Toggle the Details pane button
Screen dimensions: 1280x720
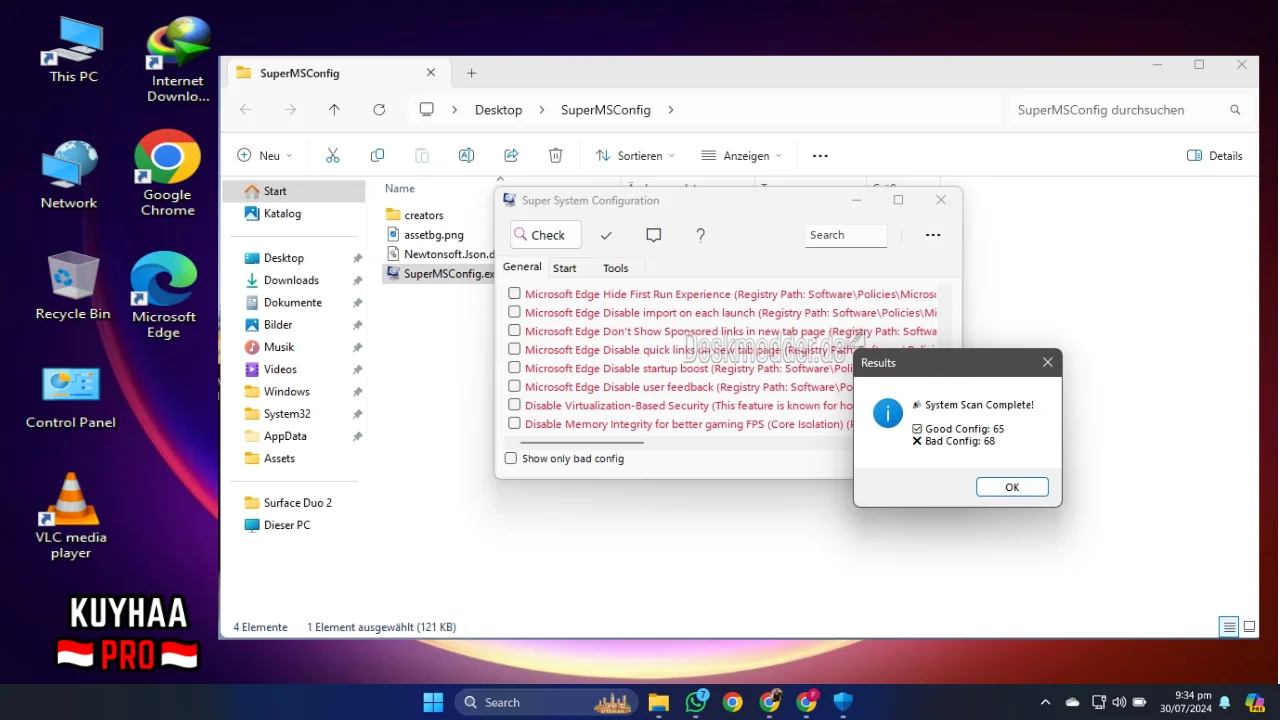tap(1214, 155)
